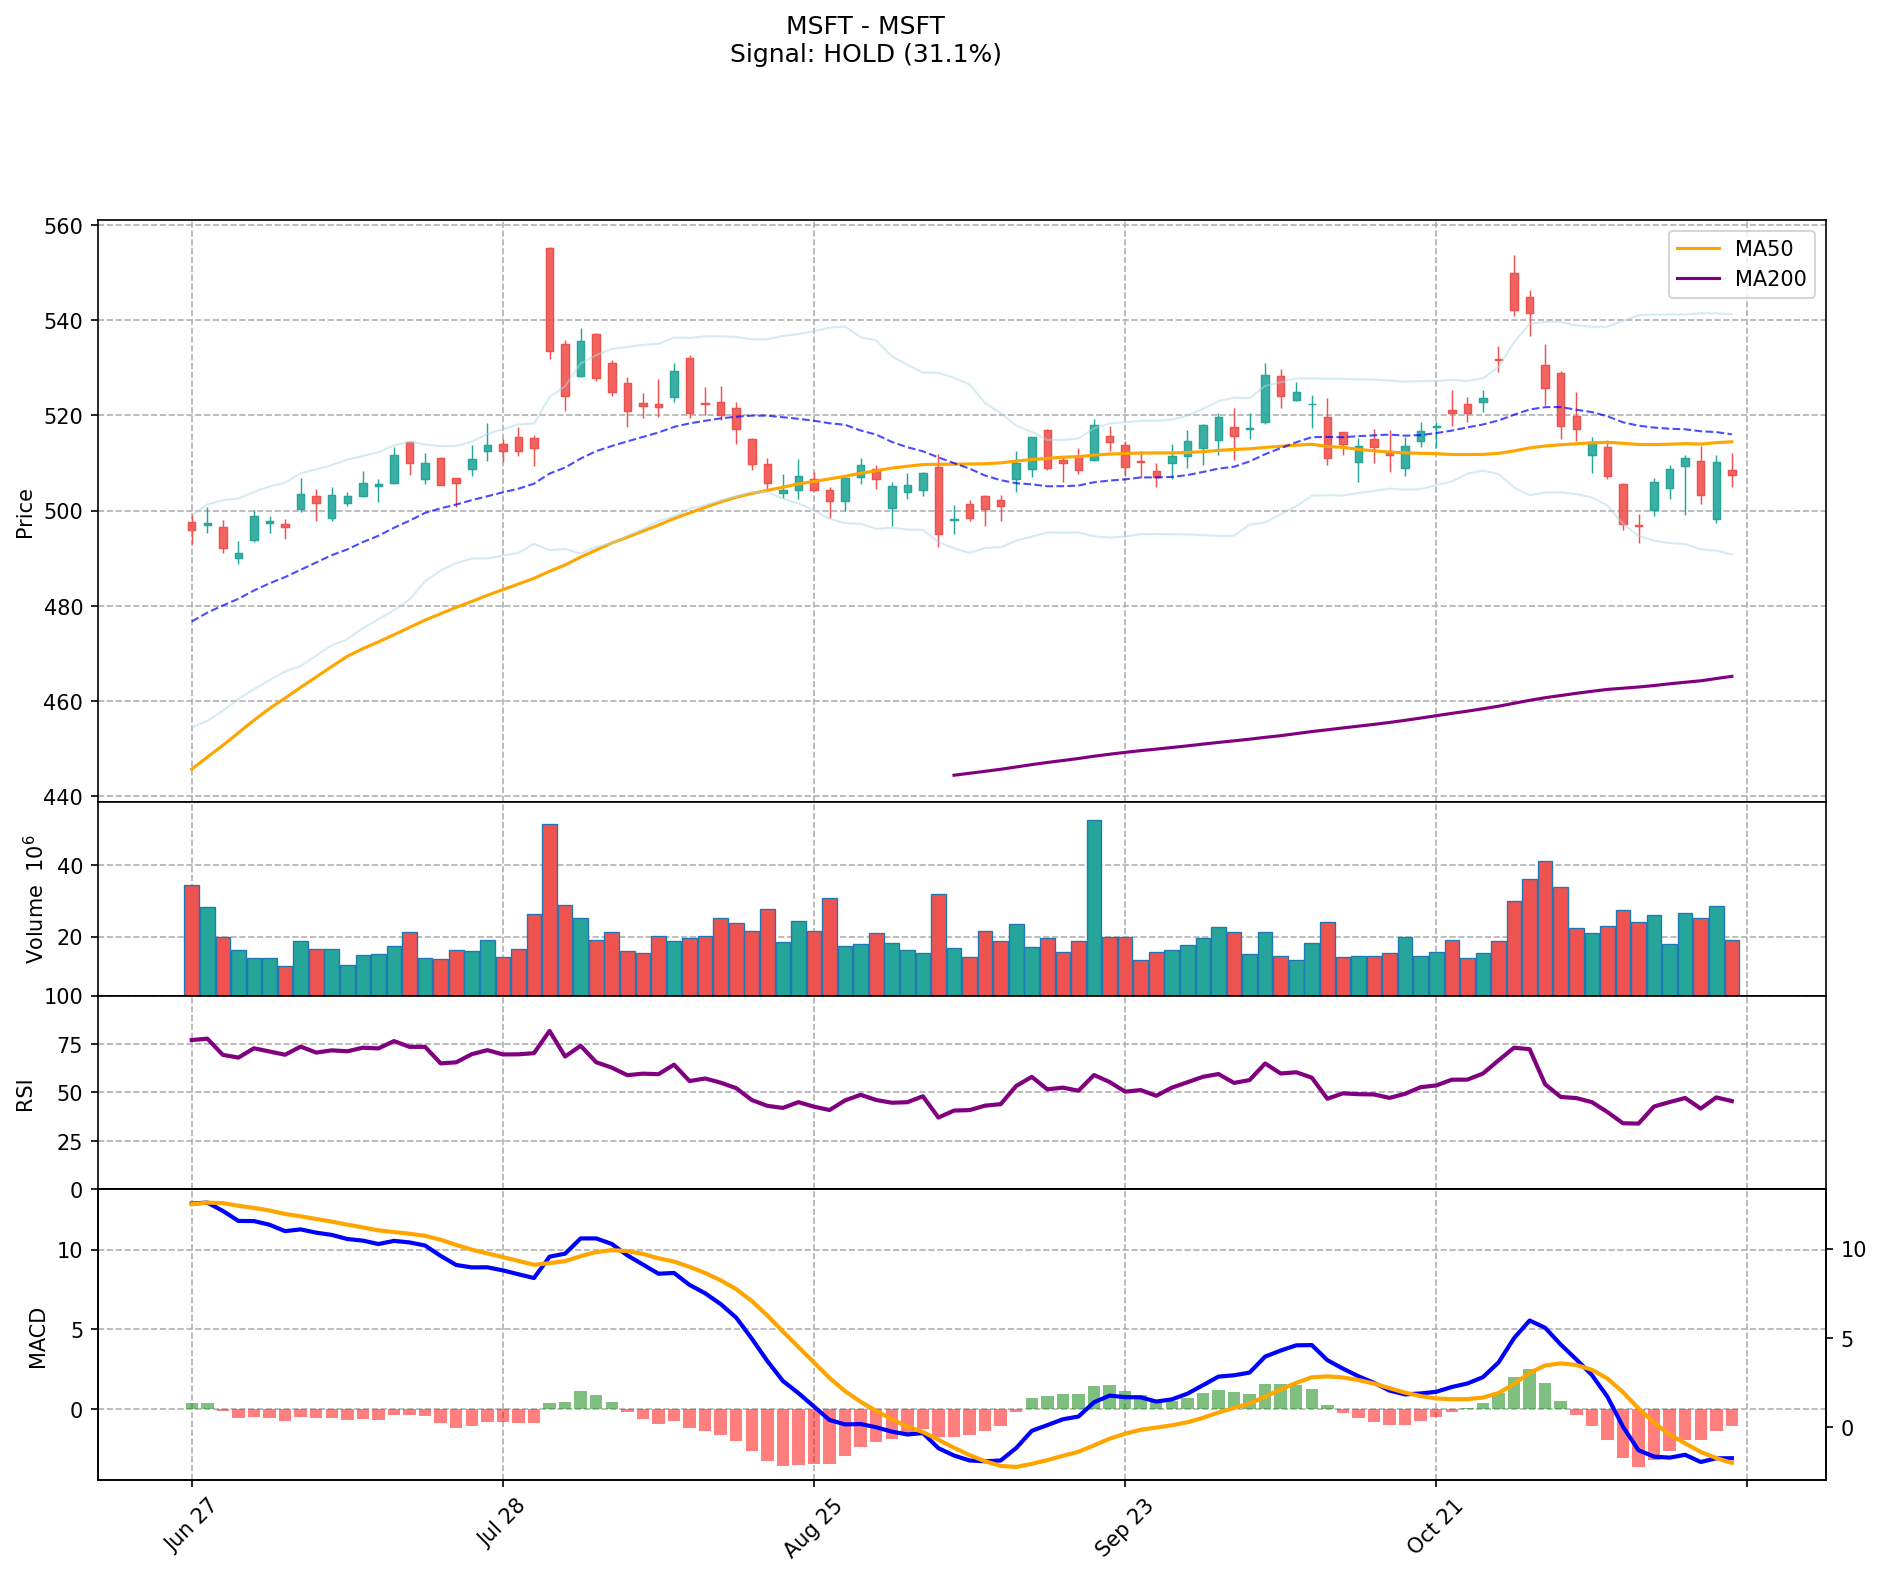The height and width of the screenshot is (1576, 1881).
Task: Click the tallest red volume bar
Action: coord(549,909)
